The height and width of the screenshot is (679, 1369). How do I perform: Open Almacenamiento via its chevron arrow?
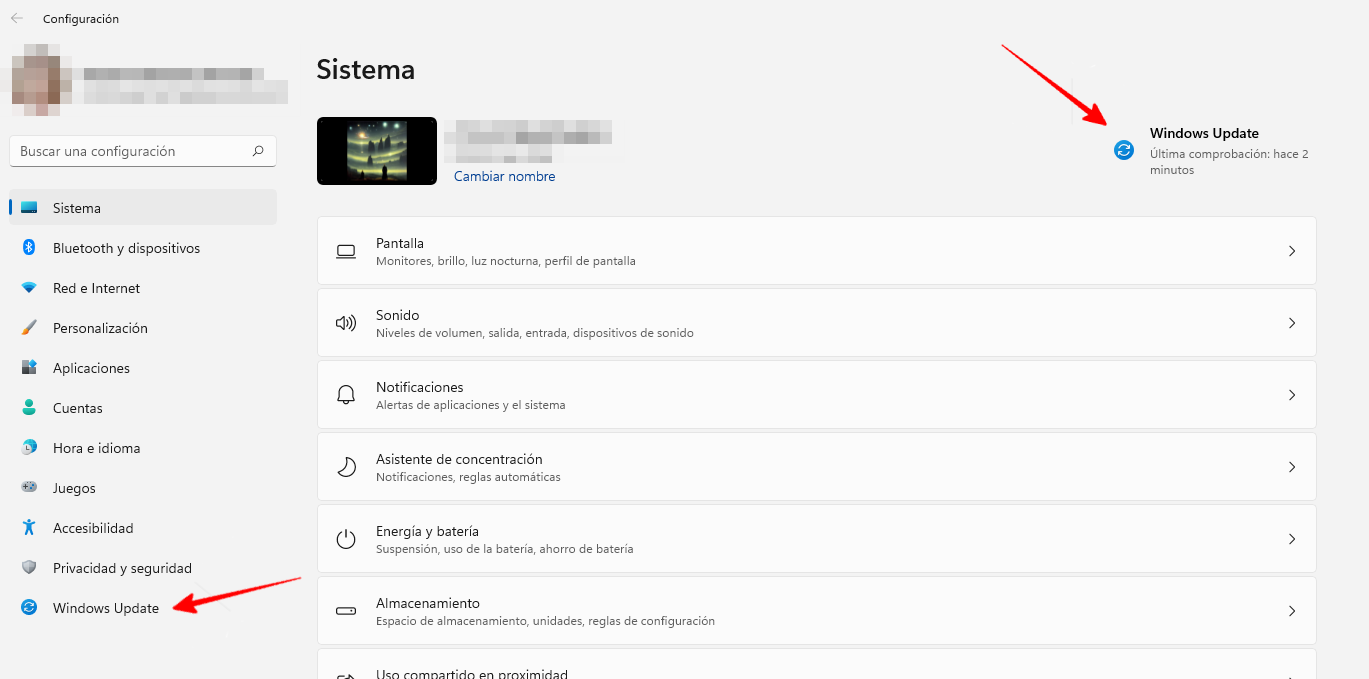pos(1292,611)
